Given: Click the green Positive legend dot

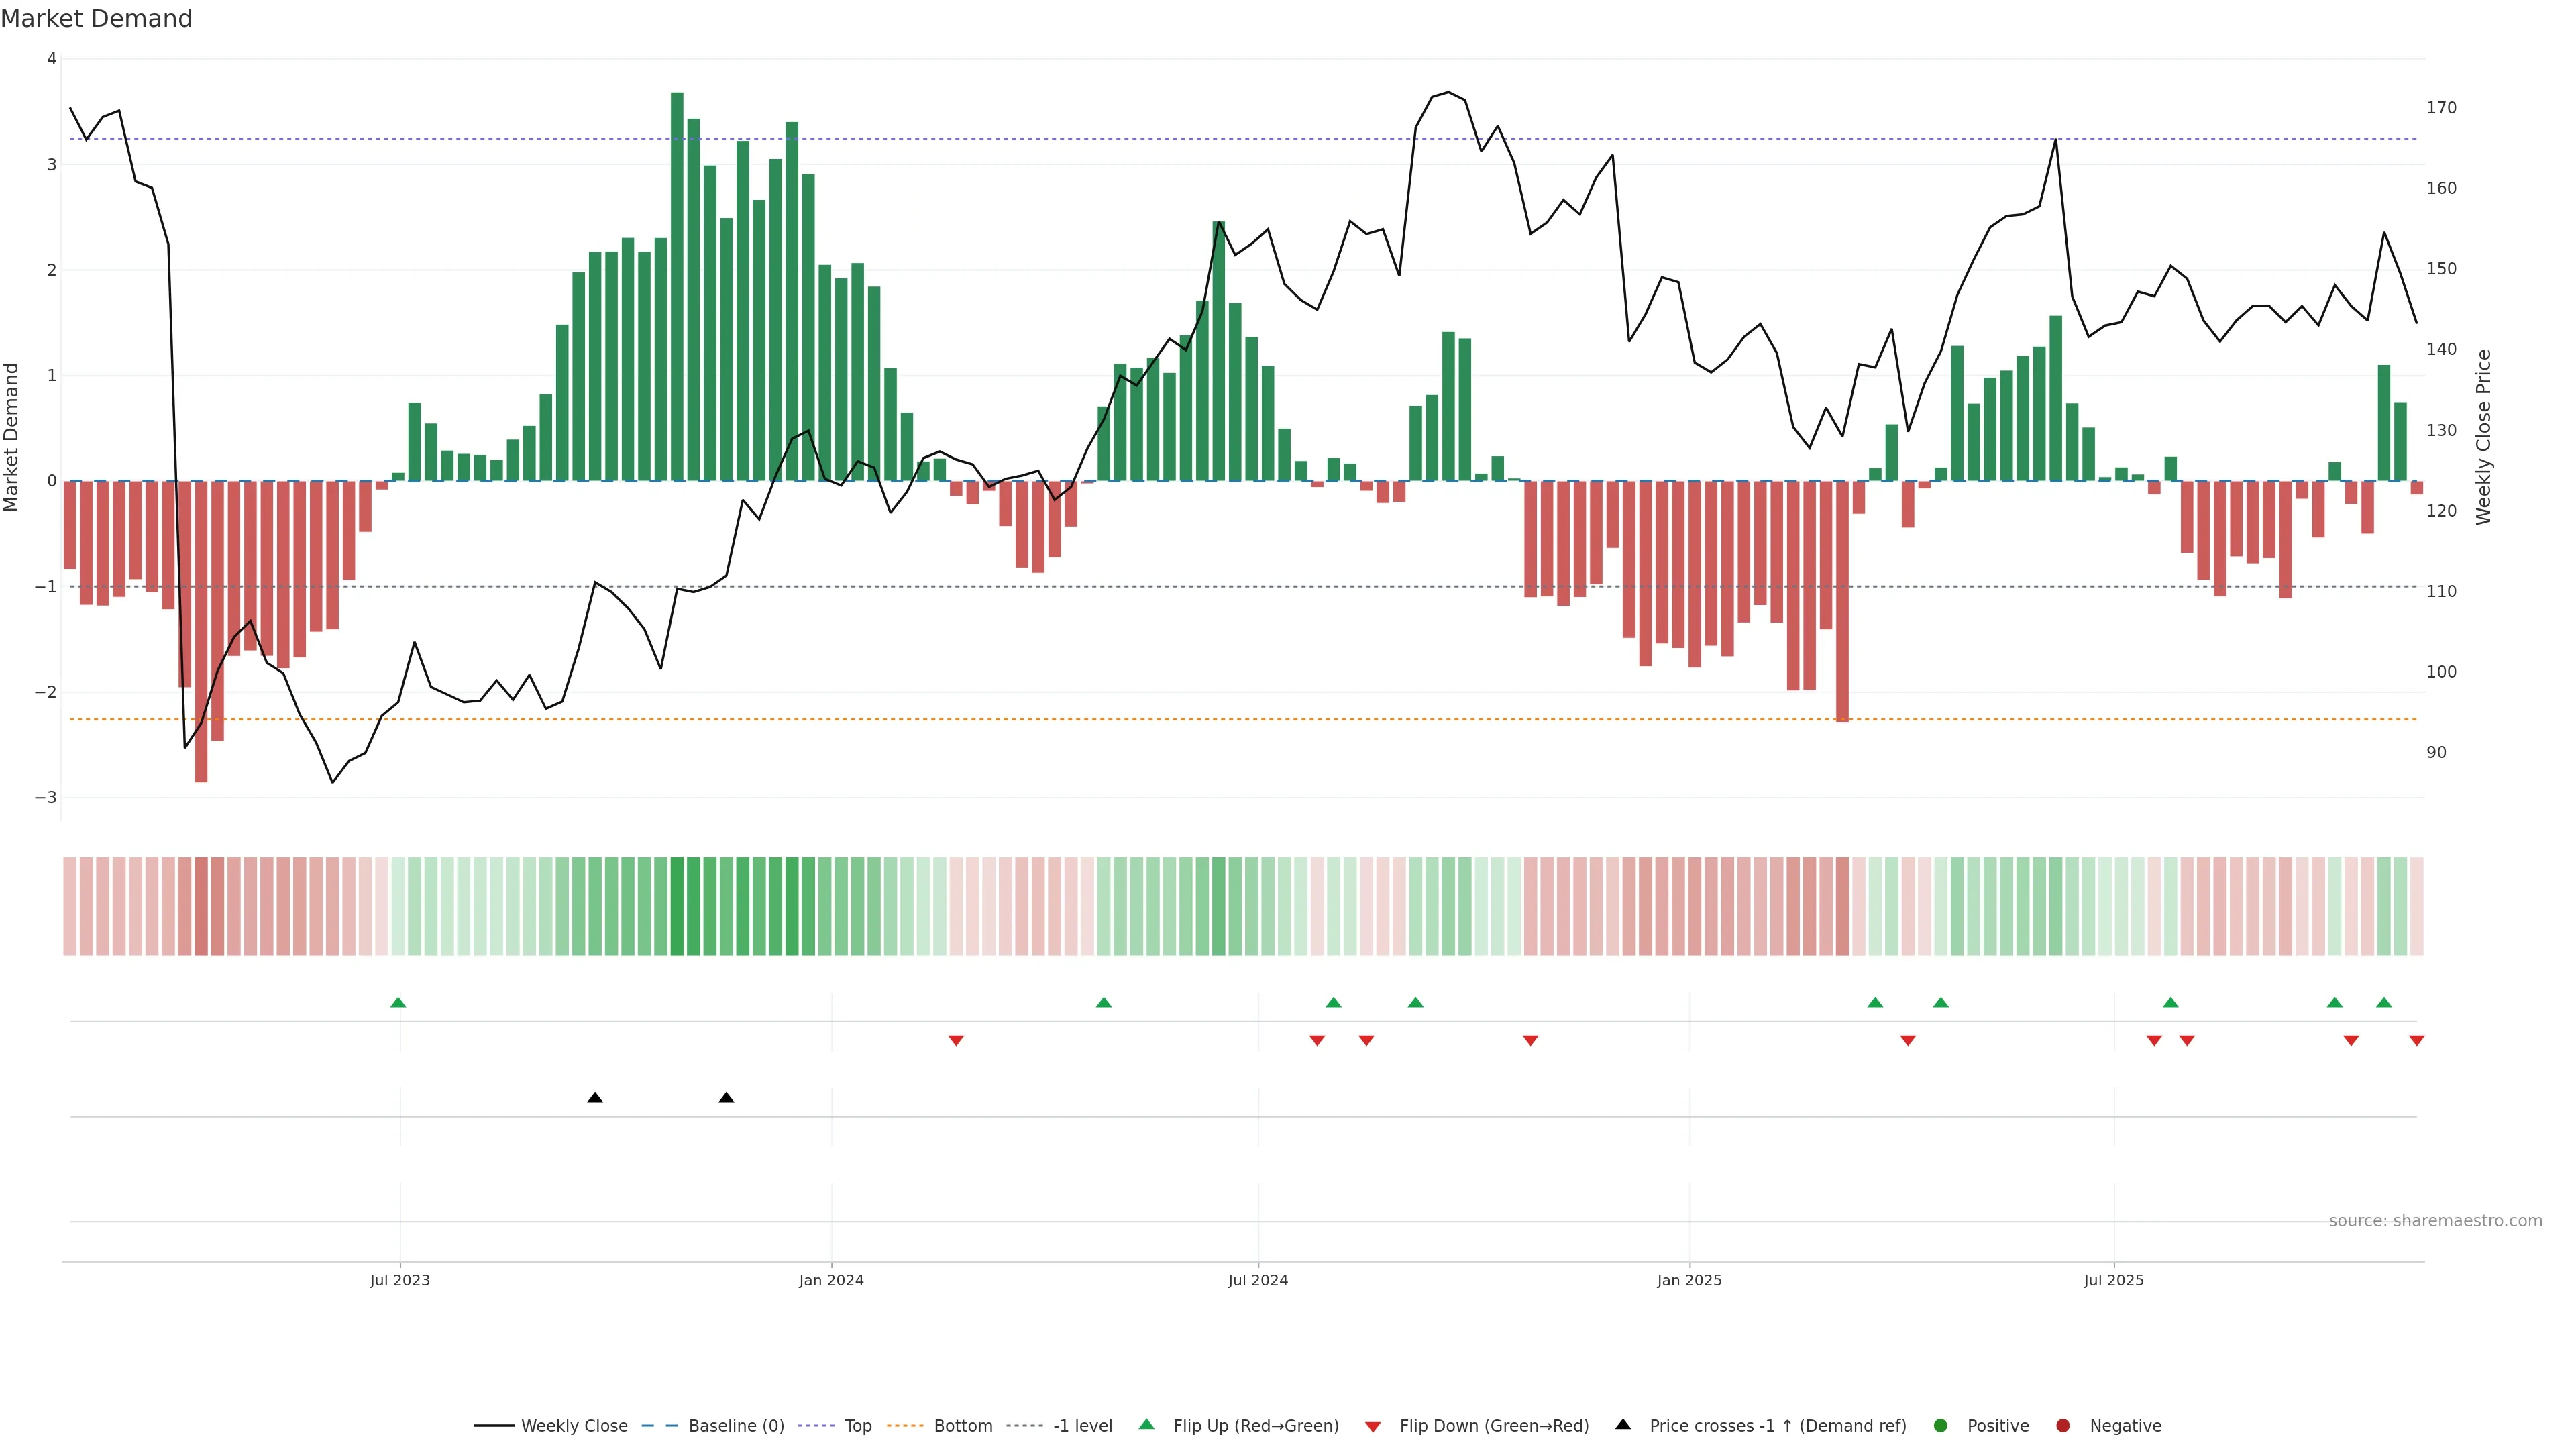Looking at the screenshot, I should pyautogui.click(x=1941, y=1426).
